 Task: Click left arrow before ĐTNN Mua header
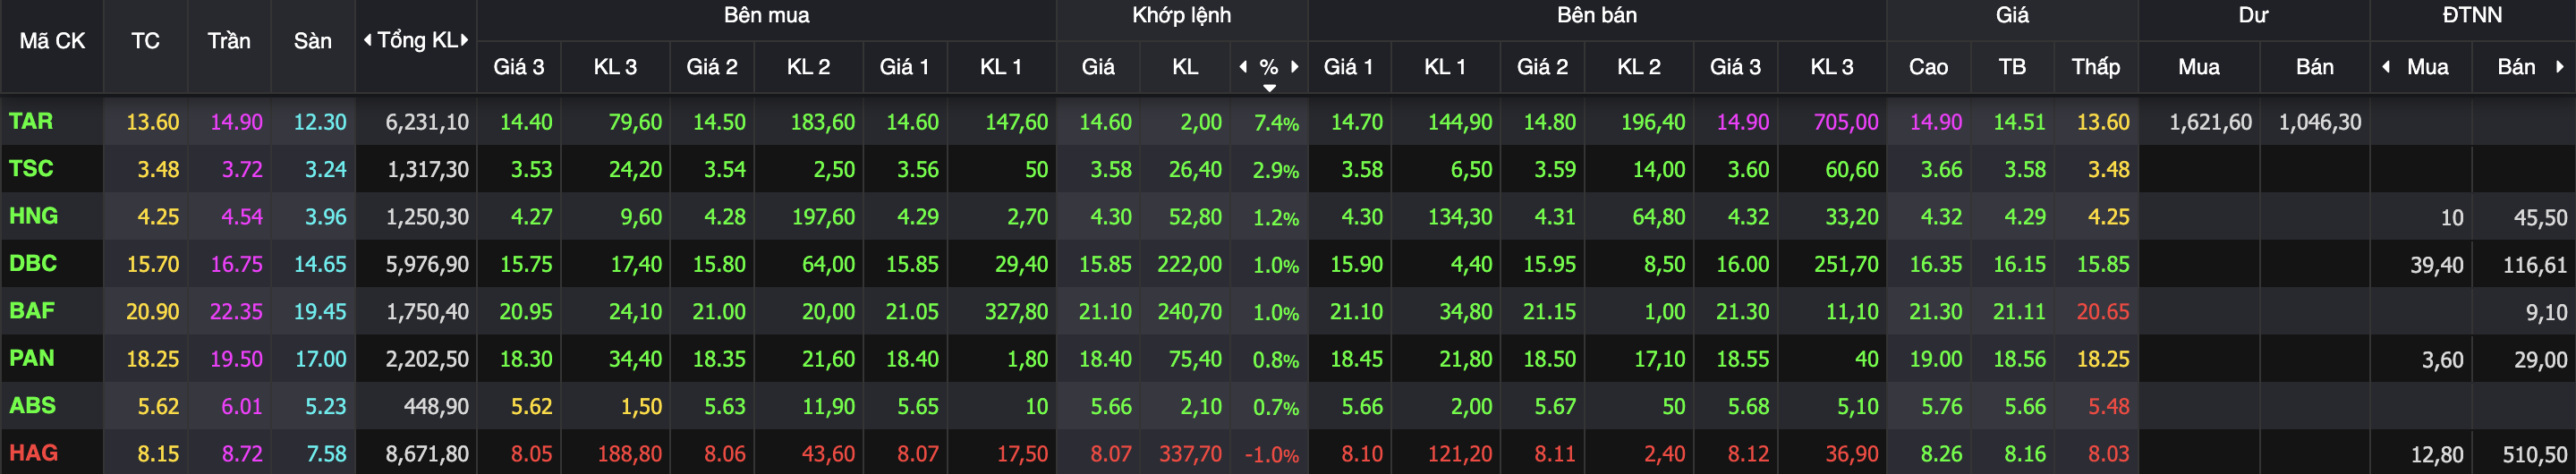[x=2387, y=66]
